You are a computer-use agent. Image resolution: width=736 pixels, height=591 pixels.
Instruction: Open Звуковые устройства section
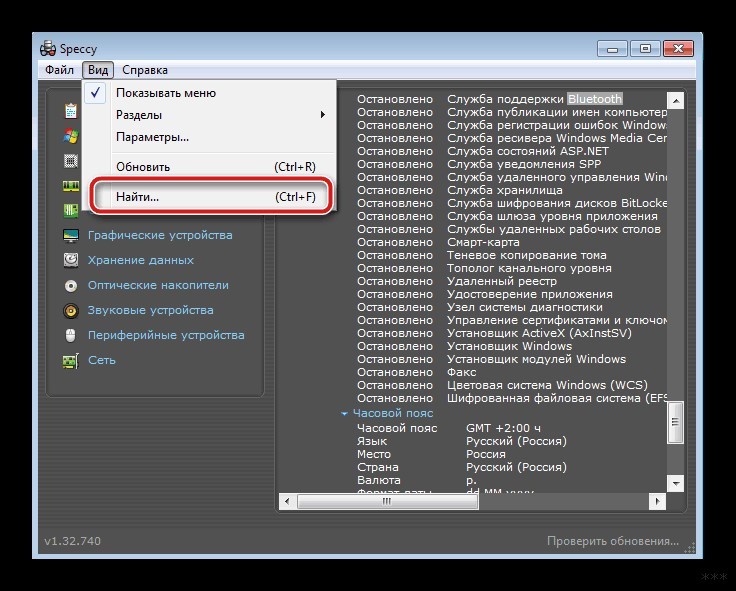coord(151,310)
